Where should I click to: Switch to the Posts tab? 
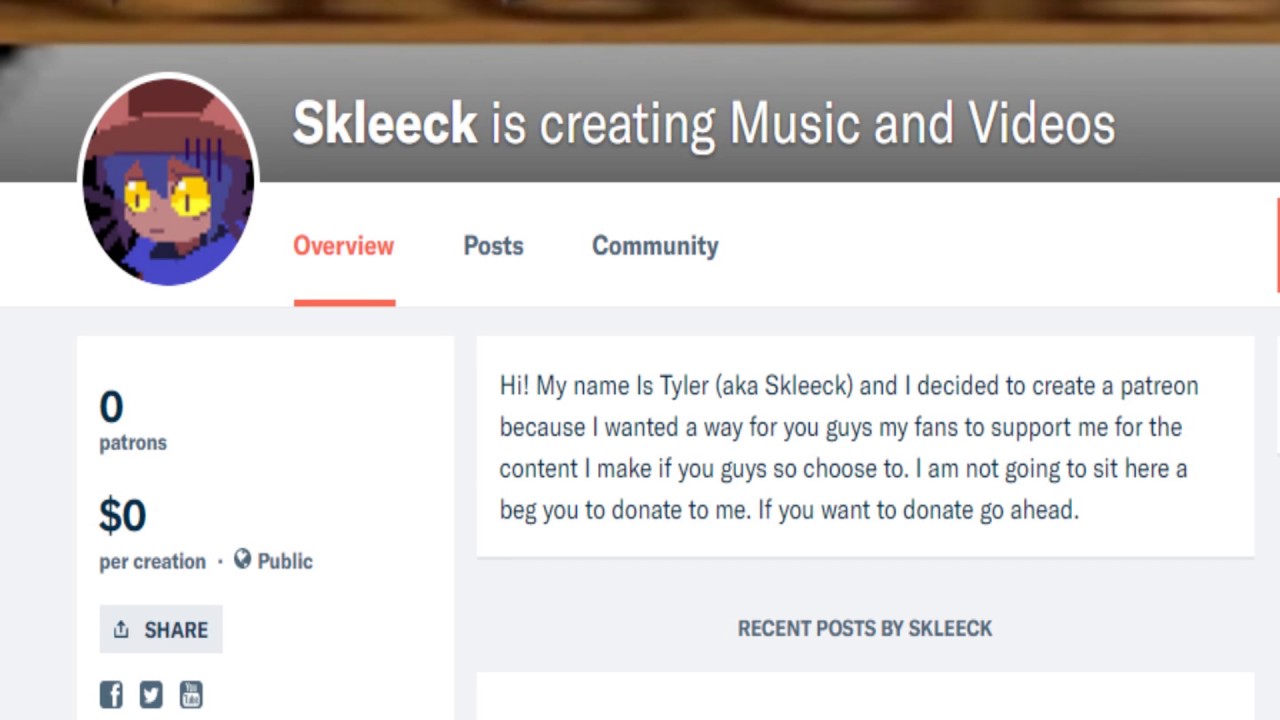pyautogui.click(x=493, y=246)
